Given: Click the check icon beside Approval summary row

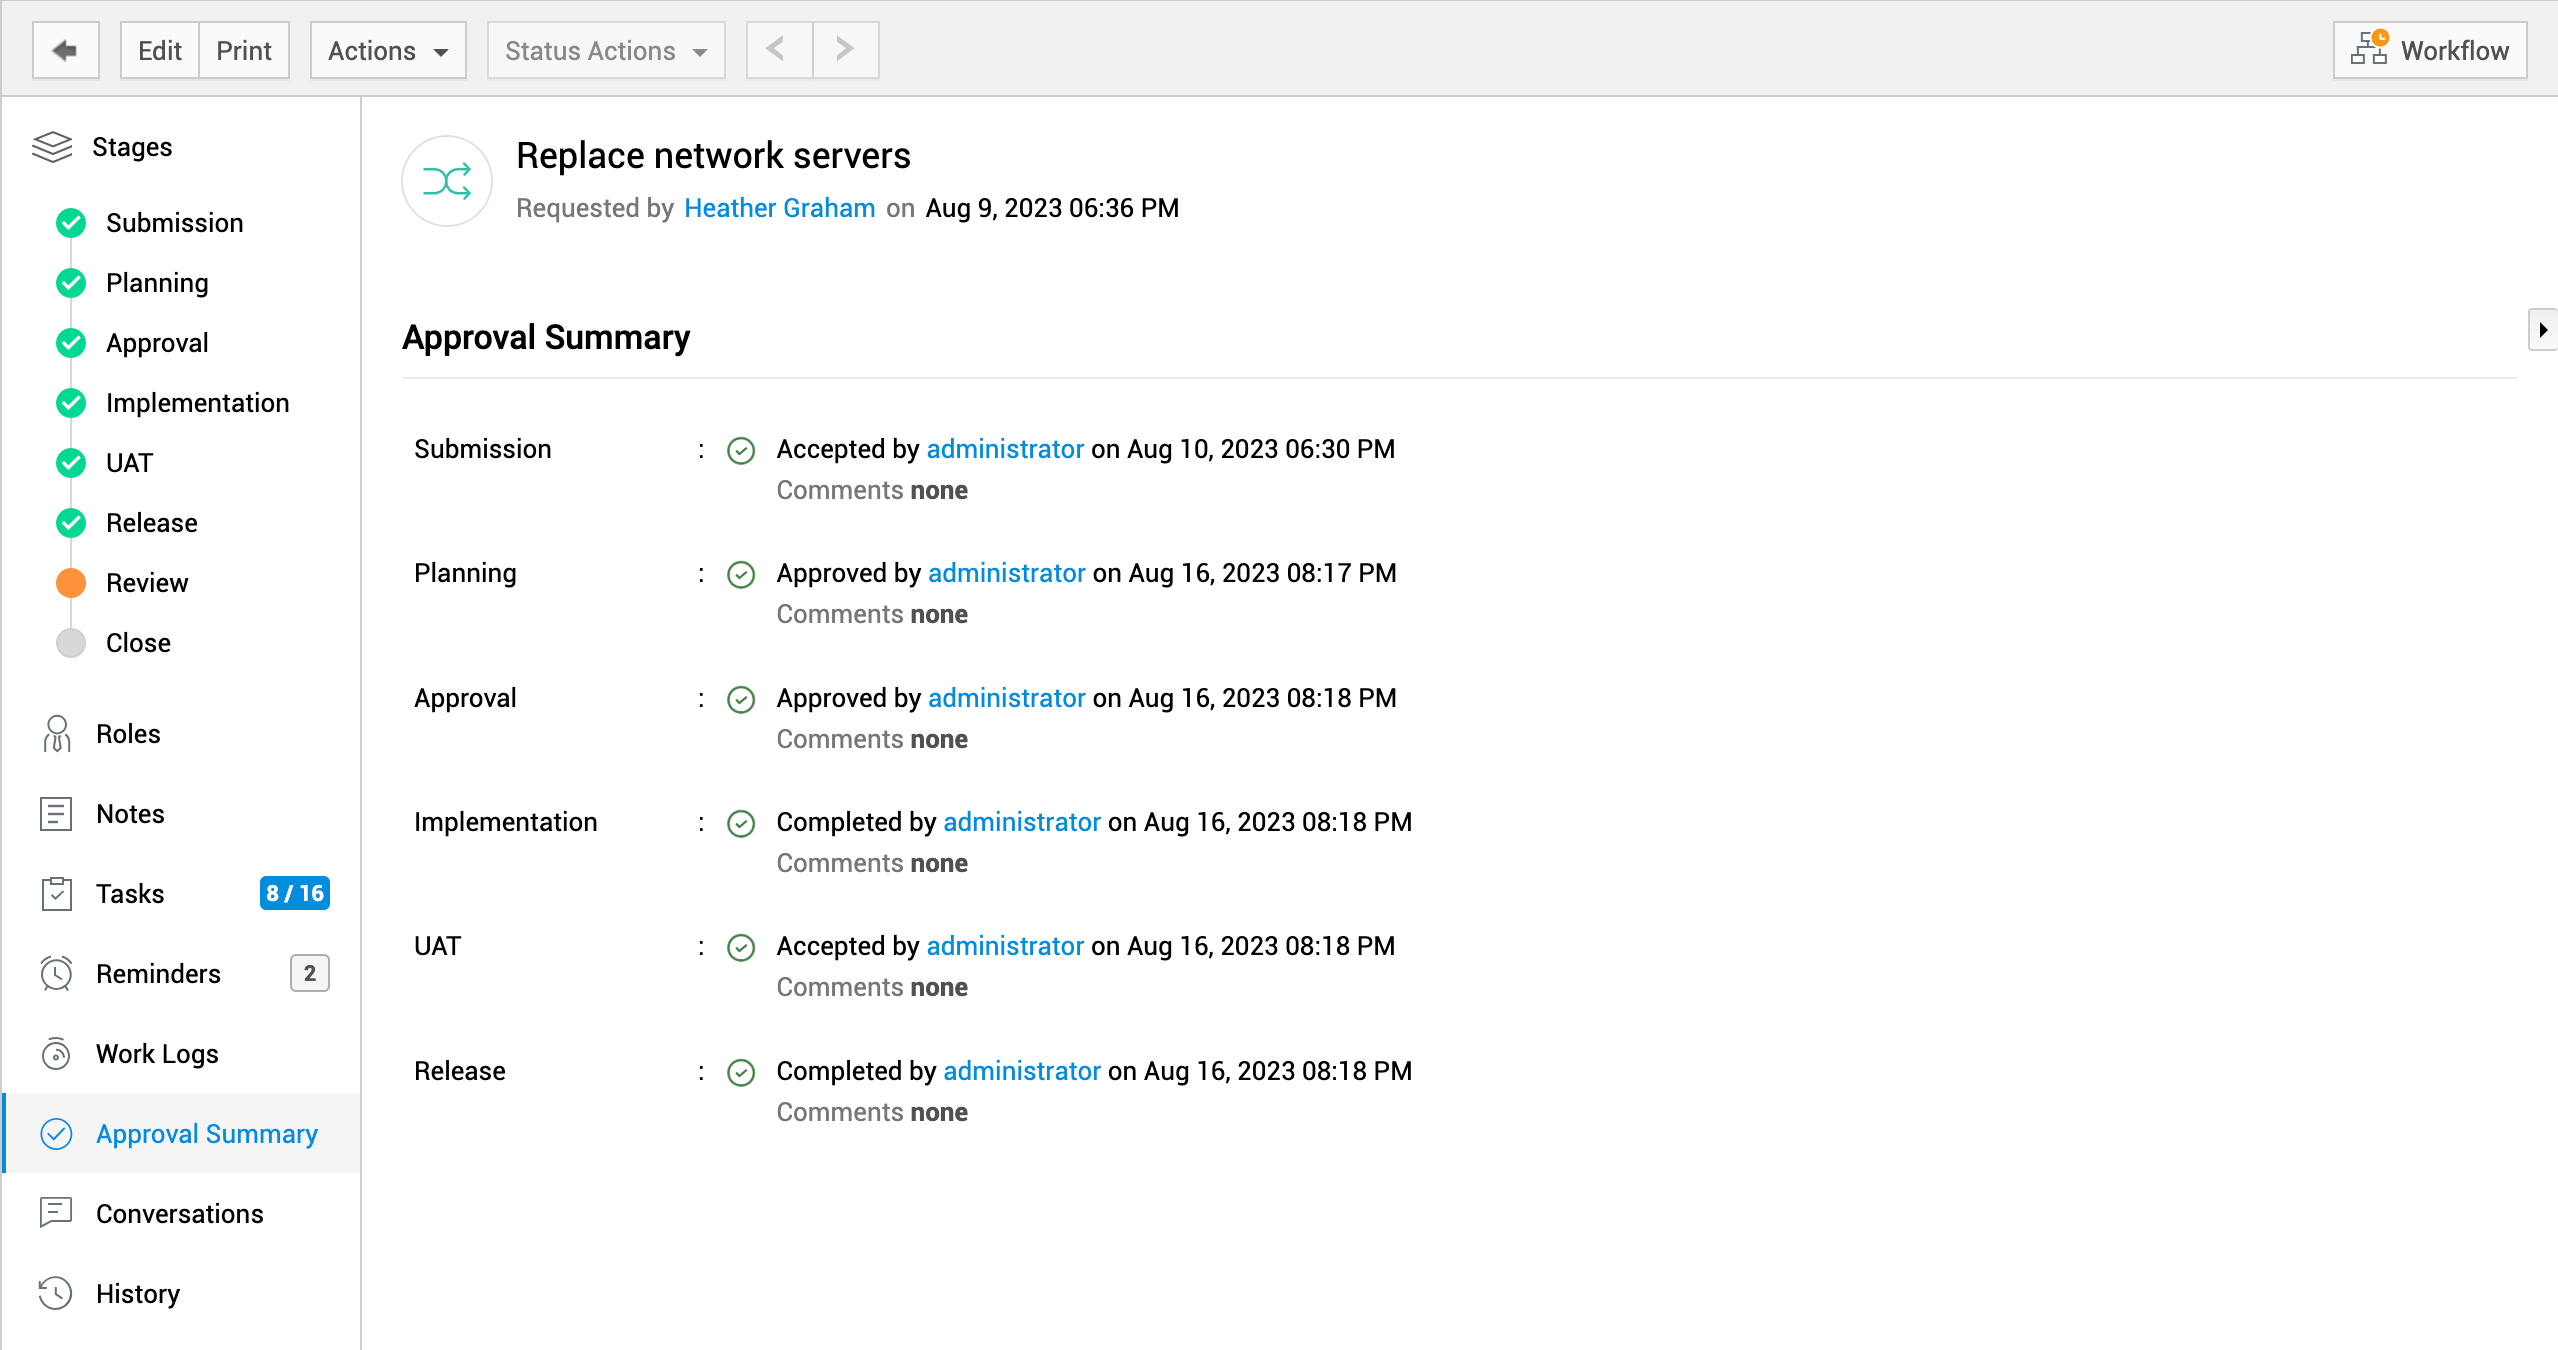Looking at the screenshot, I should pyautogui.click(x=741, y=699).
